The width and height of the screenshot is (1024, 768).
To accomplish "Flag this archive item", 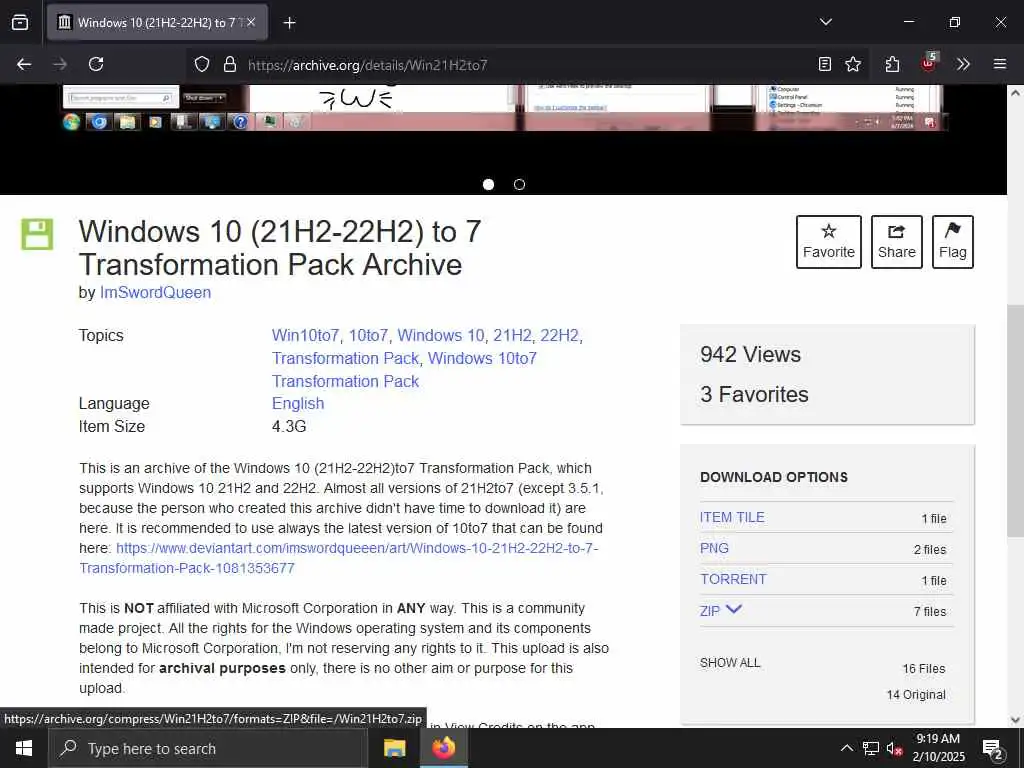I will pos(953,242).
